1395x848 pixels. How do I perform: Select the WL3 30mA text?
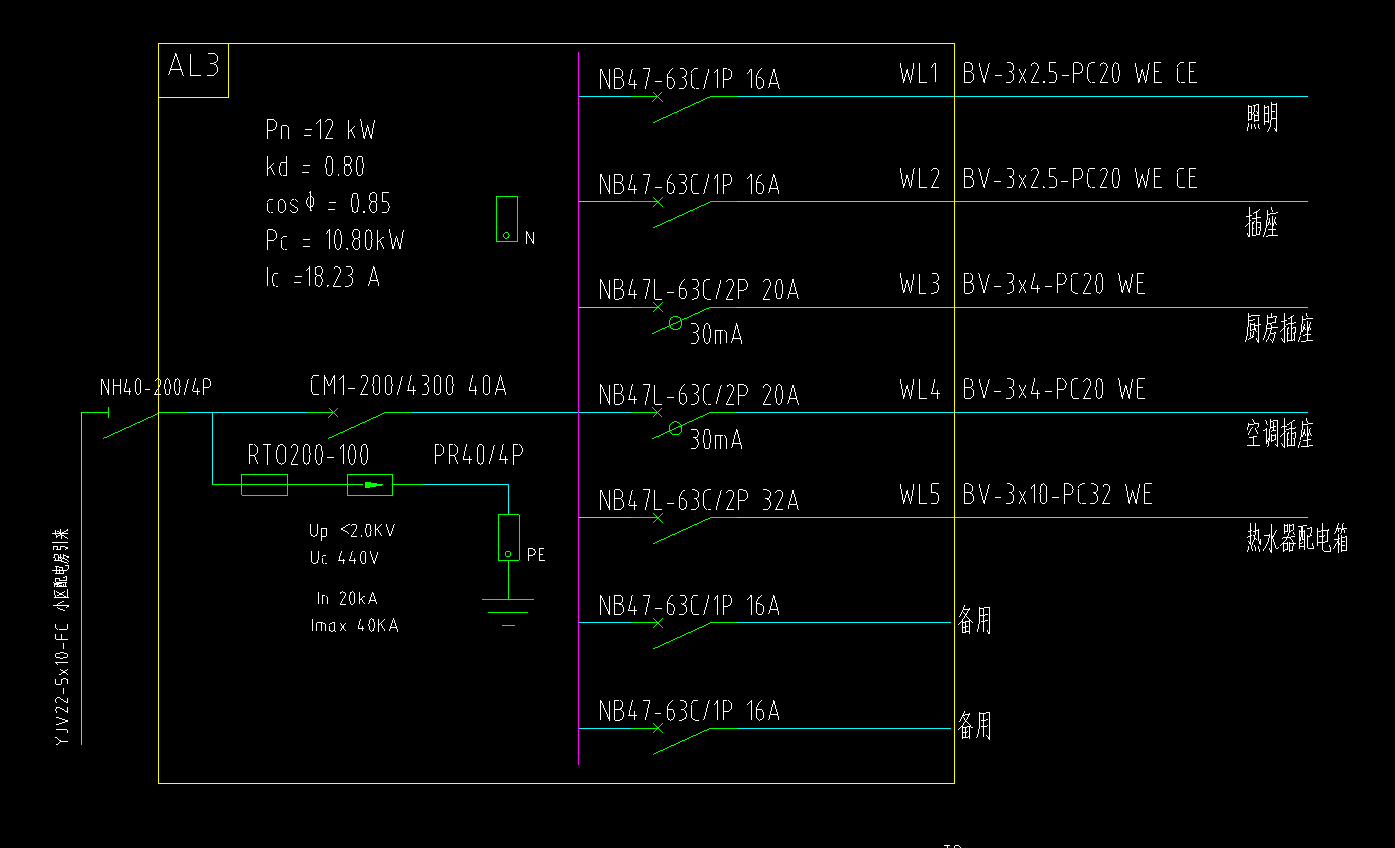(716, 335)
